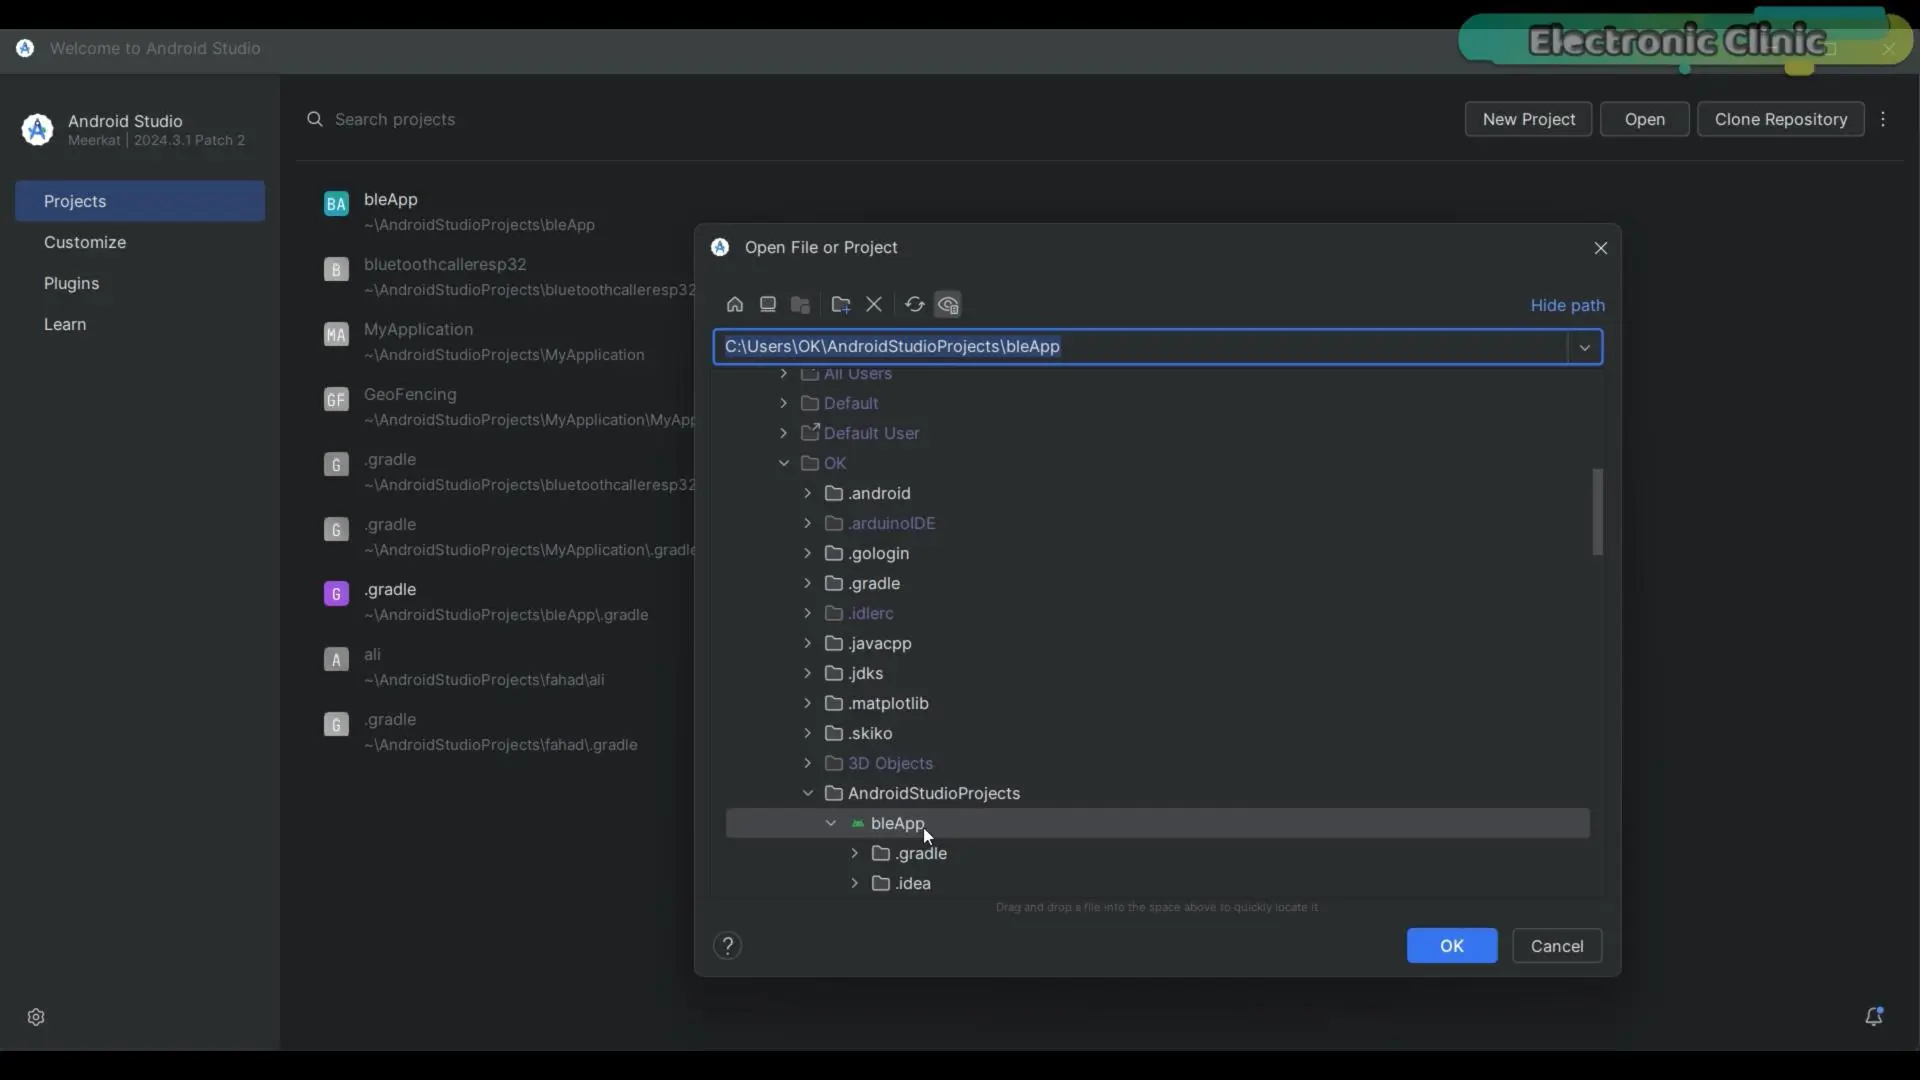Image resolution: width=1920 pixels, height=1080 pixels.
Task: Open the Plugins tab
Action: pyautogui.click(x=140, y=283)
